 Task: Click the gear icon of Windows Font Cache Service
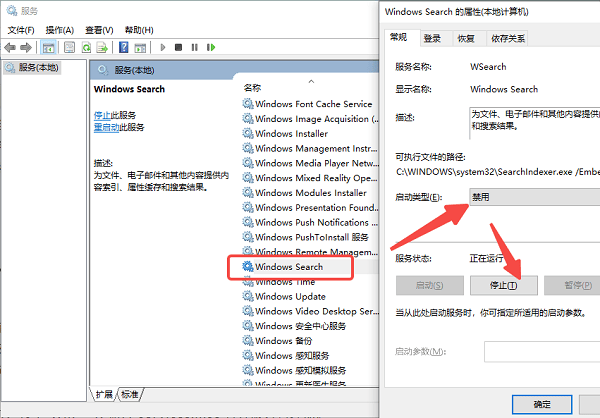pos(248,104)
